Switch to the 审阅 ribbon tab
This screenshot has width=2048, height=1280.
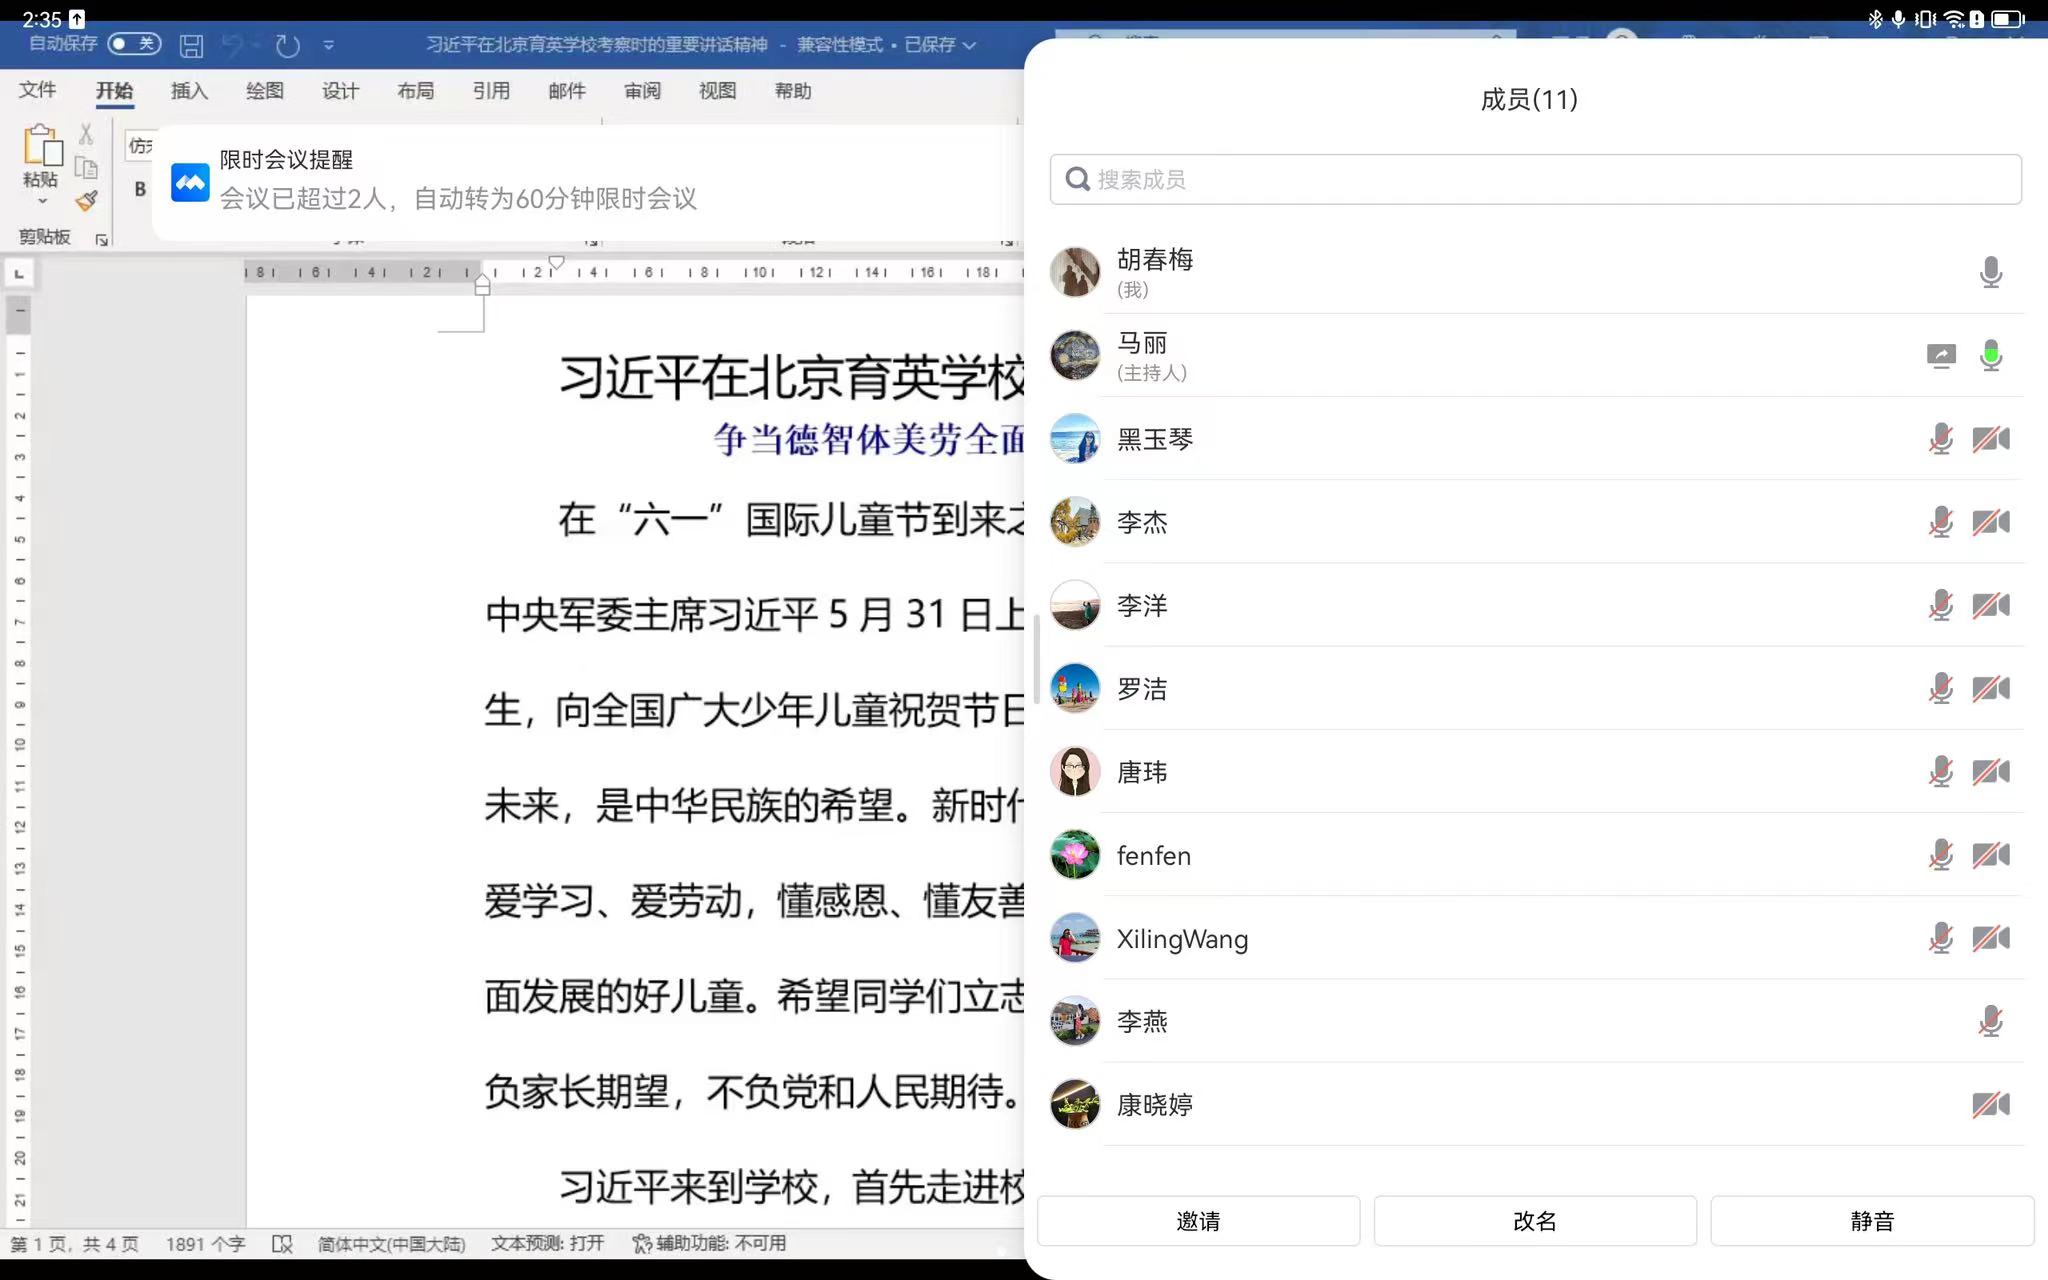(642, 91)
